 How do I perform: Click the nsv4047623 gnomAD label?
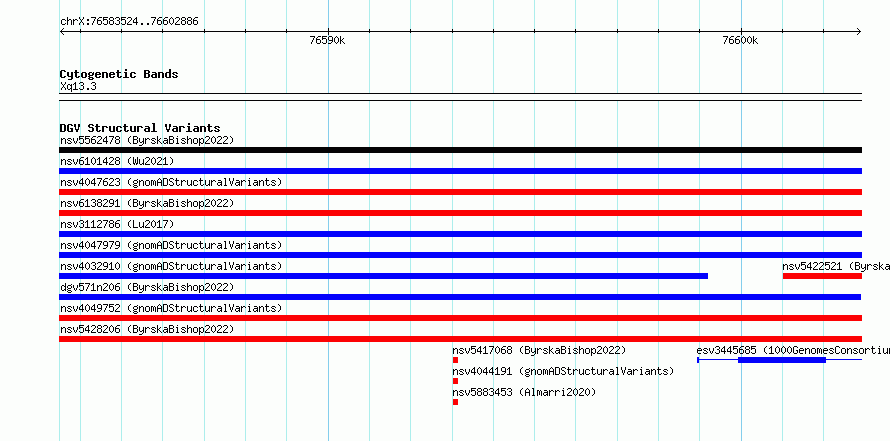pyautogui.click(x=171, y=182)
